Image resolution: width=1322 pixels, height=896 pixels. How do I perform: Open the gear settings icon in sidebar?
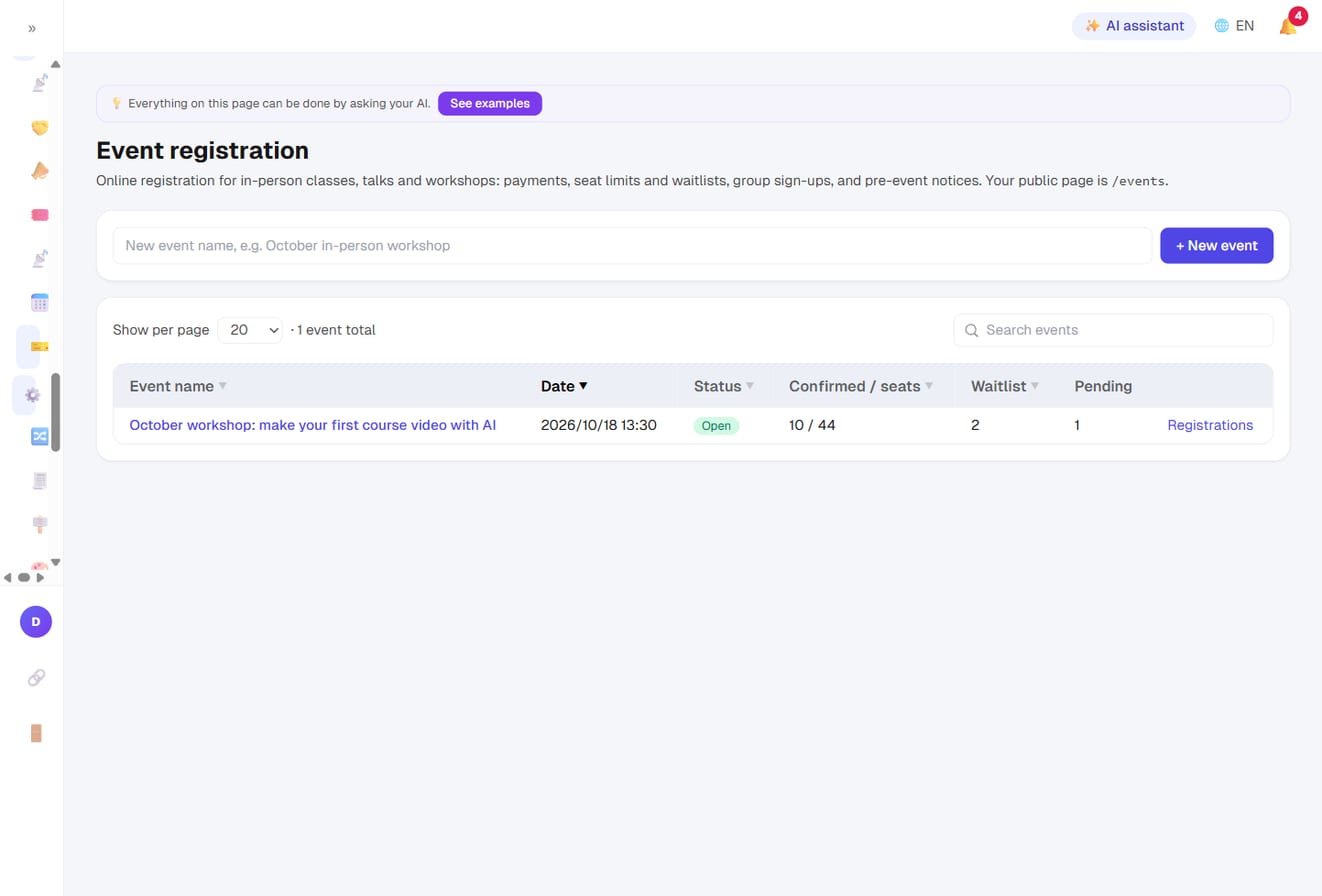(x=32, y=395)
